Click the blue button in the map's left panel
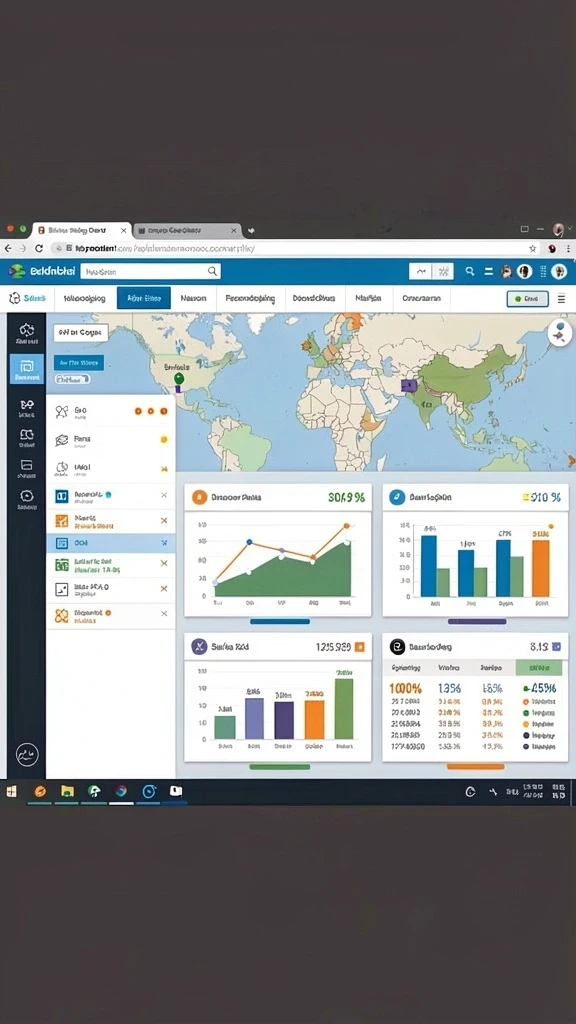The height and width of the screenshot is (1024, 576). pyautogui.click(x=78, y=362)
